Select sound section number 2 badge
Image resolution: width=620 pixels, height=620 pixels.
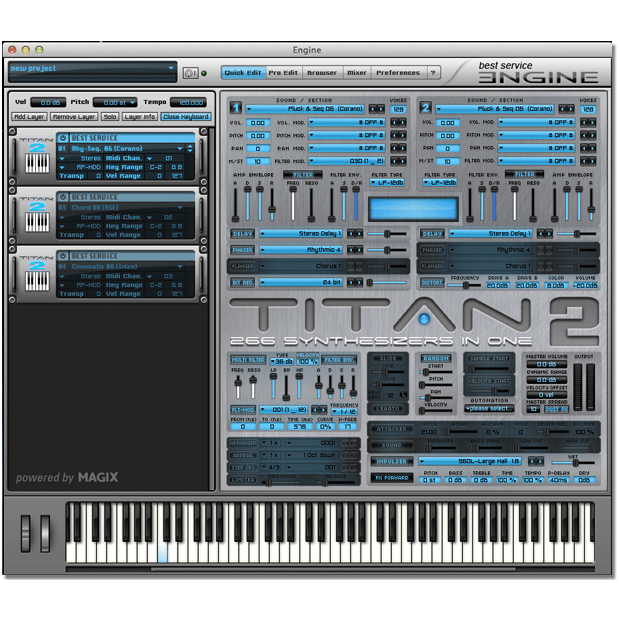coord(426,108)
